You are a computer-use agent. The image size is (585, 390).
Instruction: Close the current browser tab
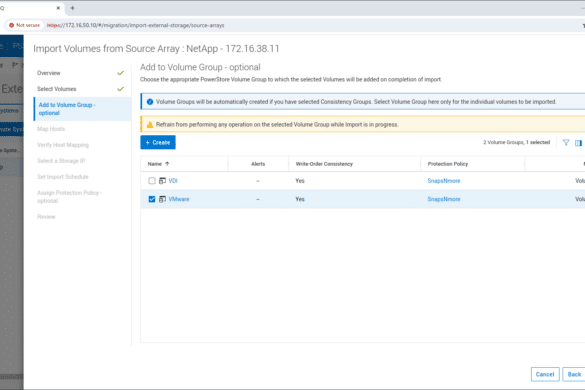(x=58, y=8)
